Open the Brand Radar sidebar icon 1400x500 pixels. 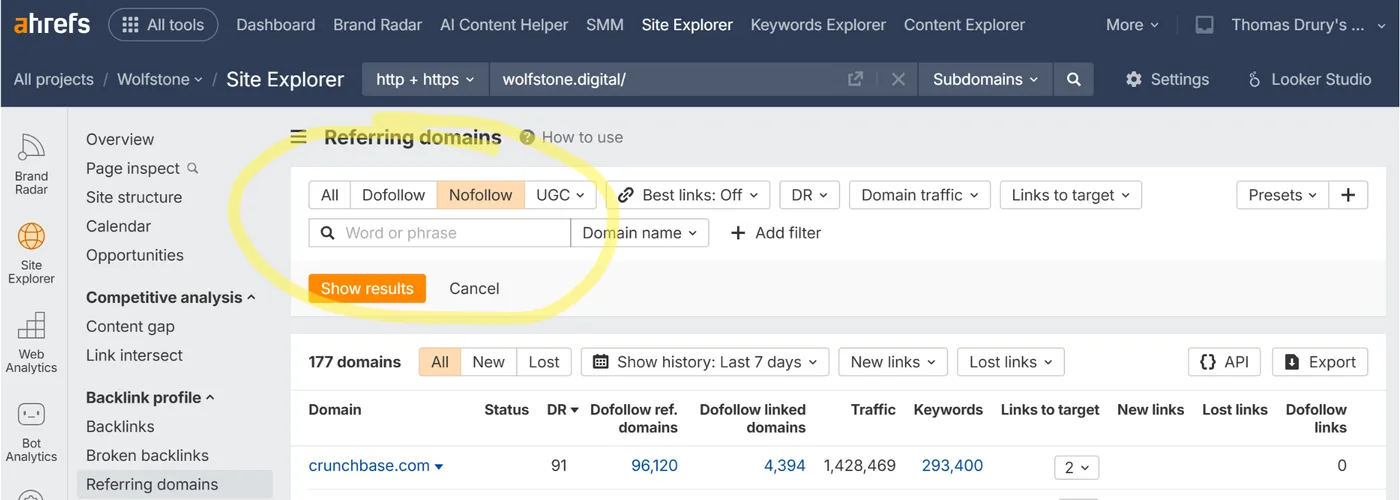coord(31,164)
